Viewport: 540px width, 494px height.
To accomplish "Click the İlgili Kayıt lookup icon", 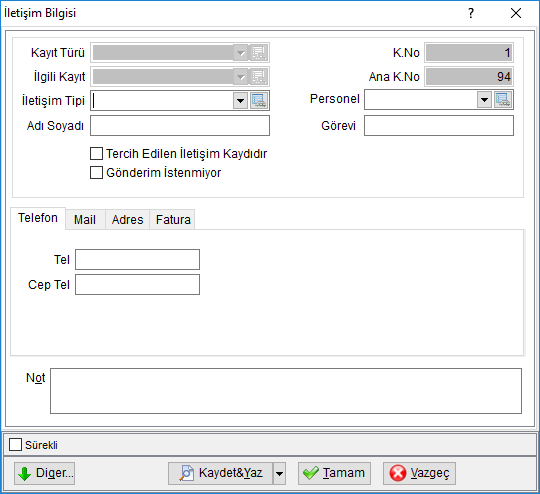I will pos(259,76).
